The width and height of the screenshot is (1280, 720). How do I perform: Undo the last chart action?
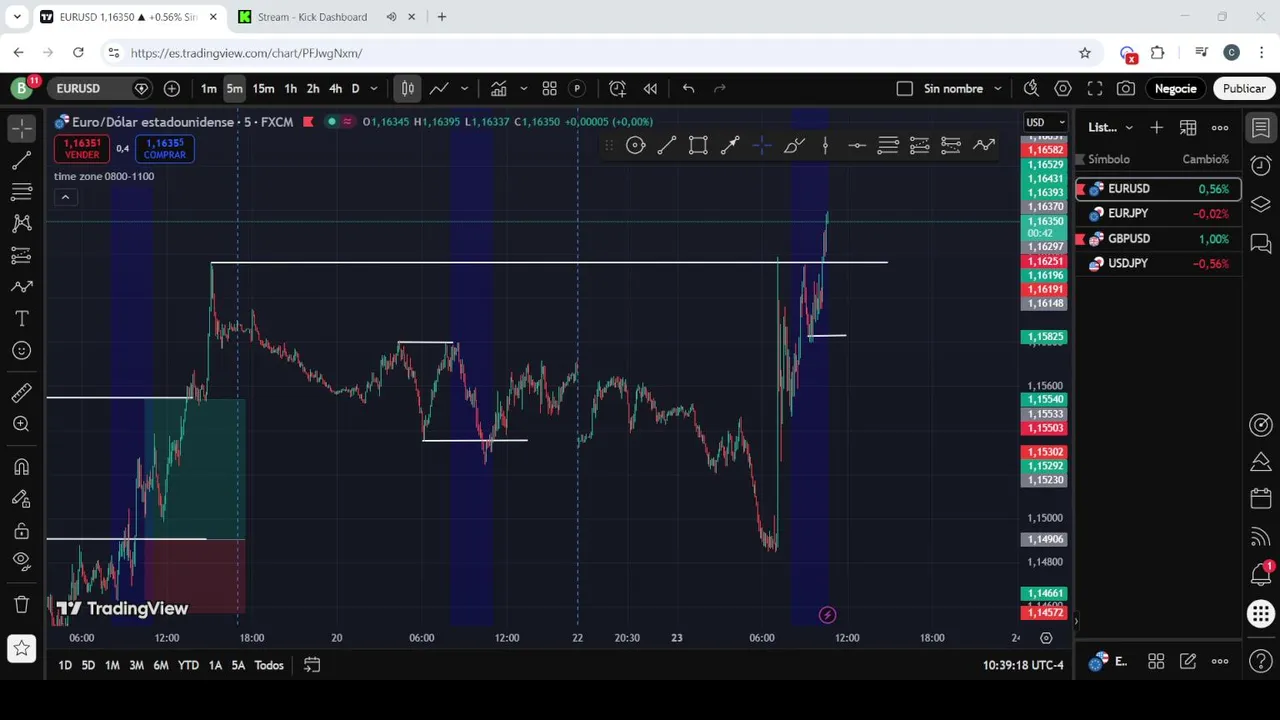(688, 89)
